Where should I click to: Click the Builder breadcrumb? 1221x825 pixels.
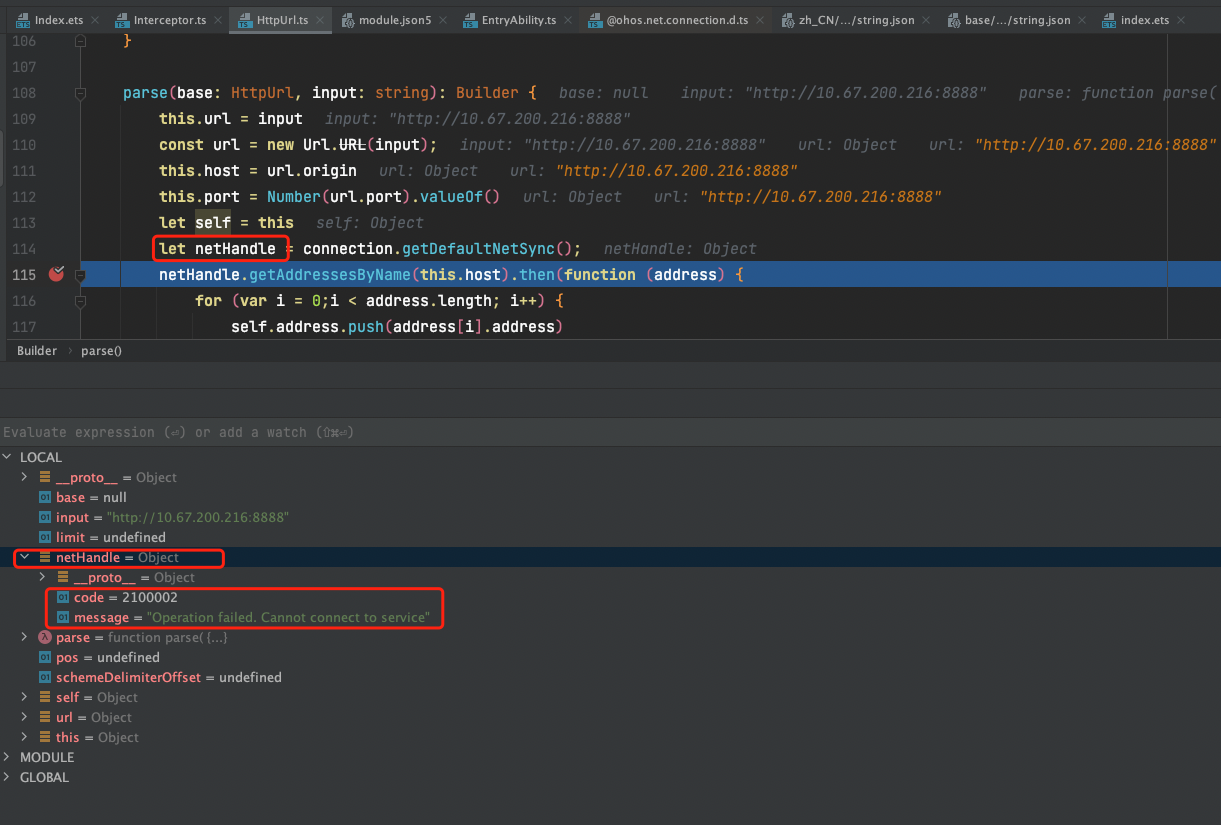pyautogui.click(x=36, y=351)
